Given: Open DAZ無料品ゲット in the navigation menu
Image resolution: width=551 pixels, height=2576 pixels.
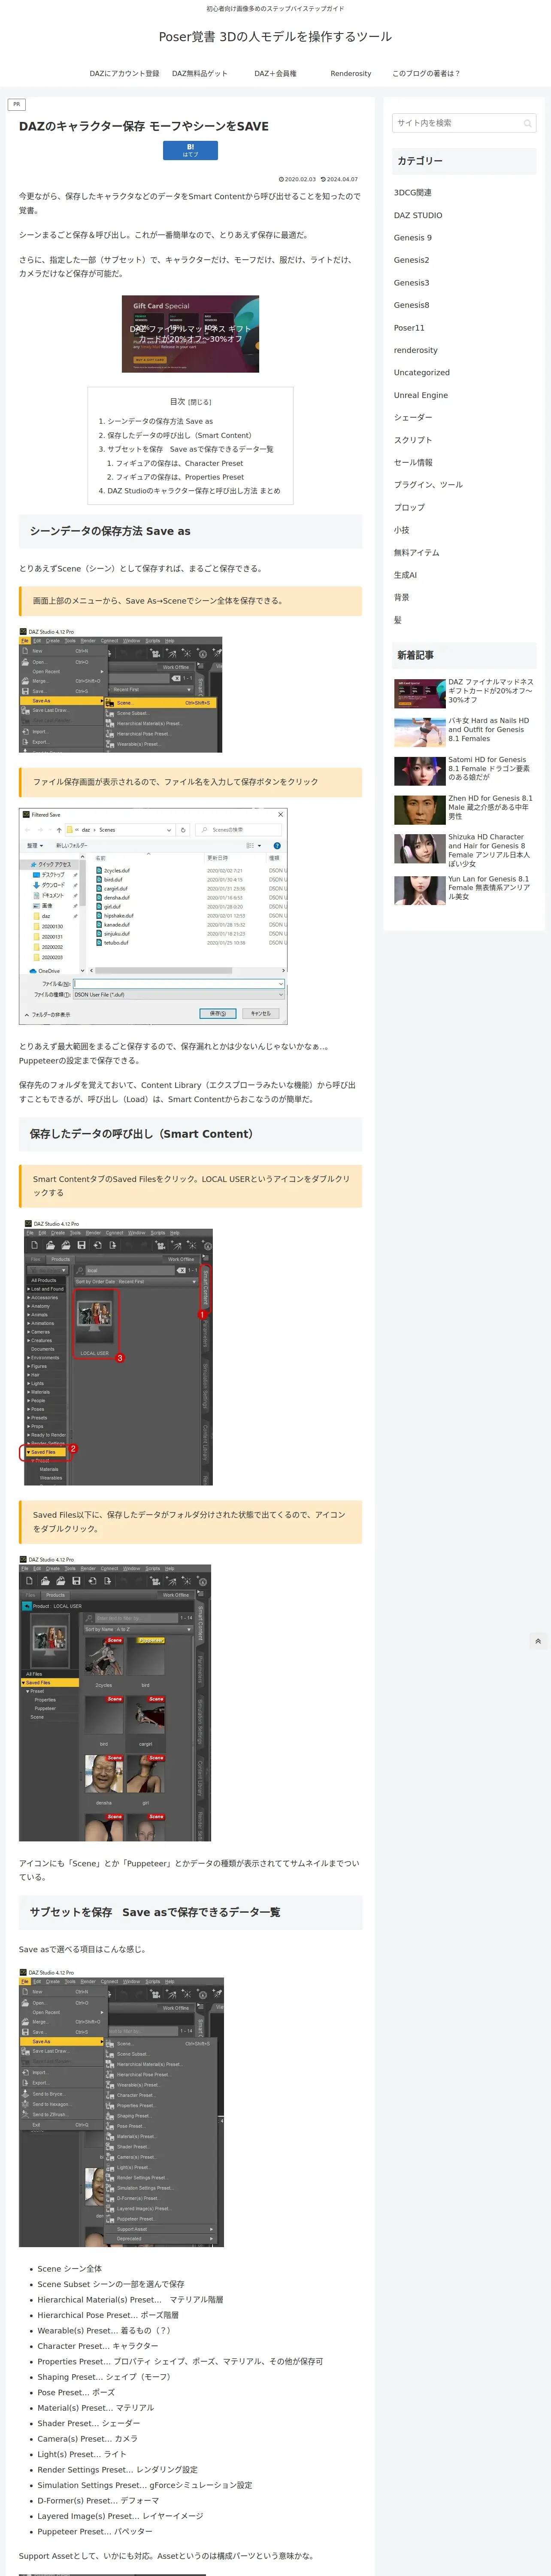Looking at the screenshot, I should click(x=199, y=73).
